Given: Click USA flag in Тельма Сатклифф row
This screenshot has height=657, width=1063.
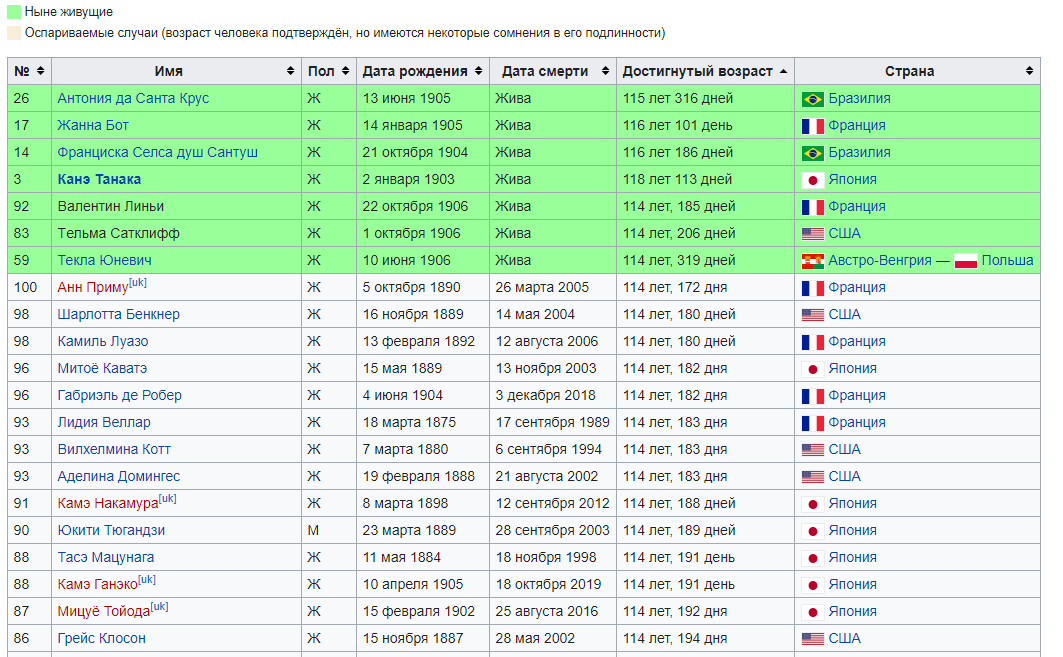Looking at the screenshot, I should (812, 234).
